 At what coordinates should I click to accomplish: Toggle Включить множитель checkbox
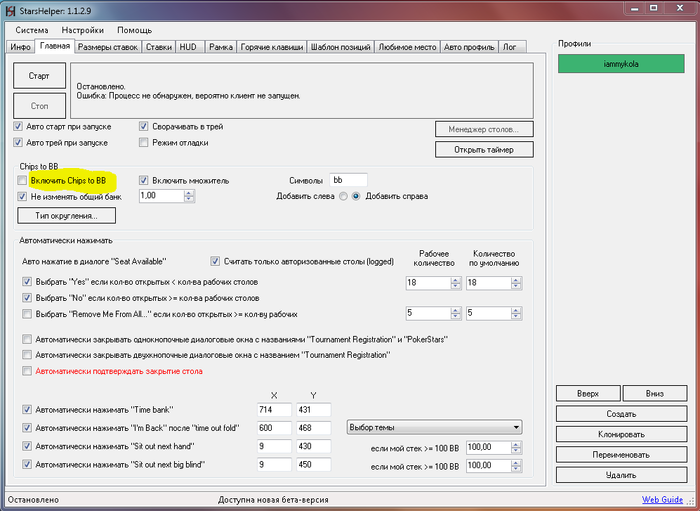pos(143,180)
